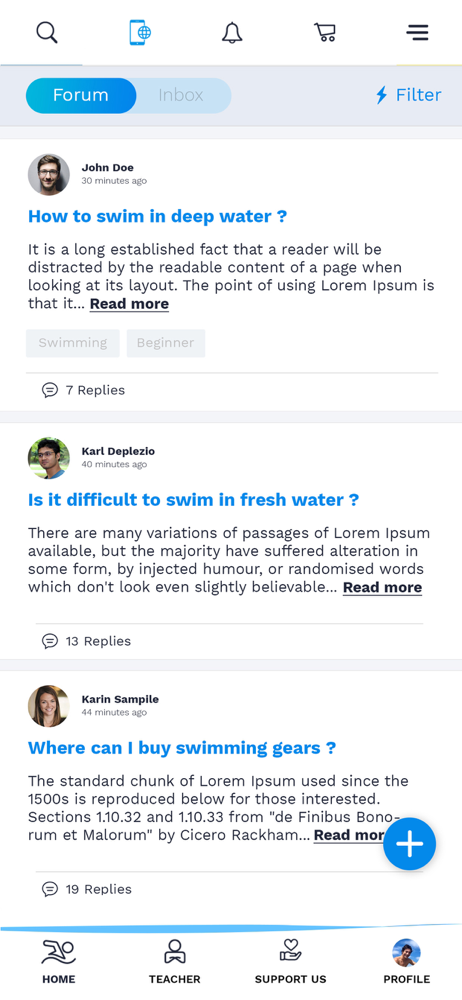Viewport: 462px width, 1000px height.
Task: Open Profile in bottom navigation
Action: coord(406,962)
